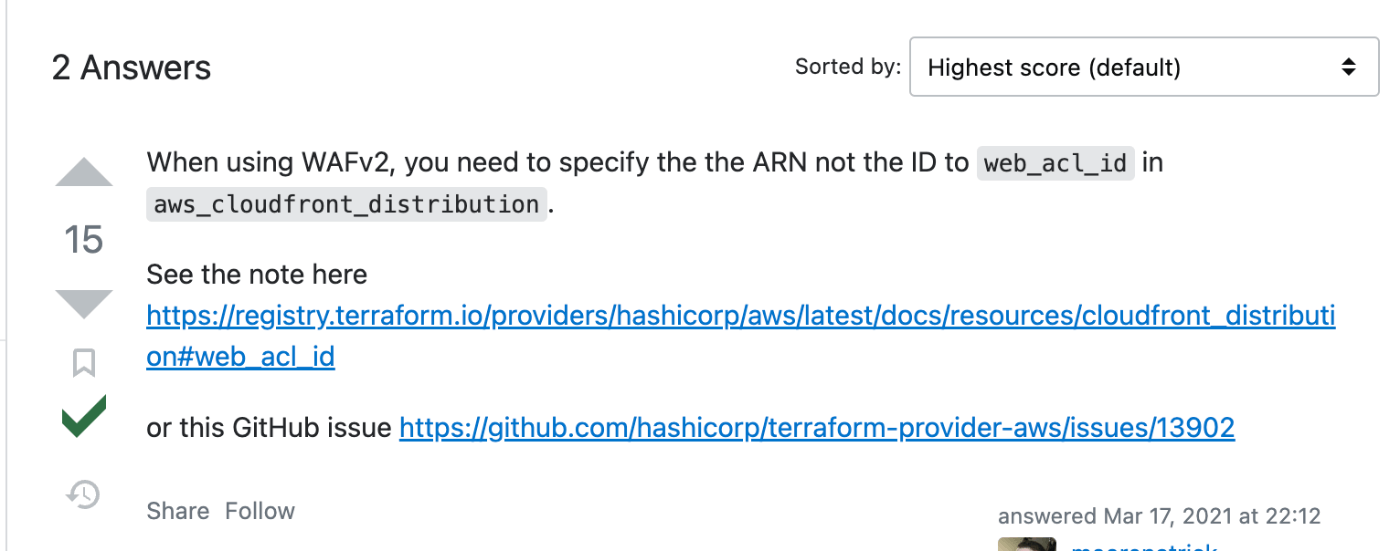Click the Sorted by label
Image resolution: width=1400 pixels, height=551 pixels.
click(x=847, y=67)
